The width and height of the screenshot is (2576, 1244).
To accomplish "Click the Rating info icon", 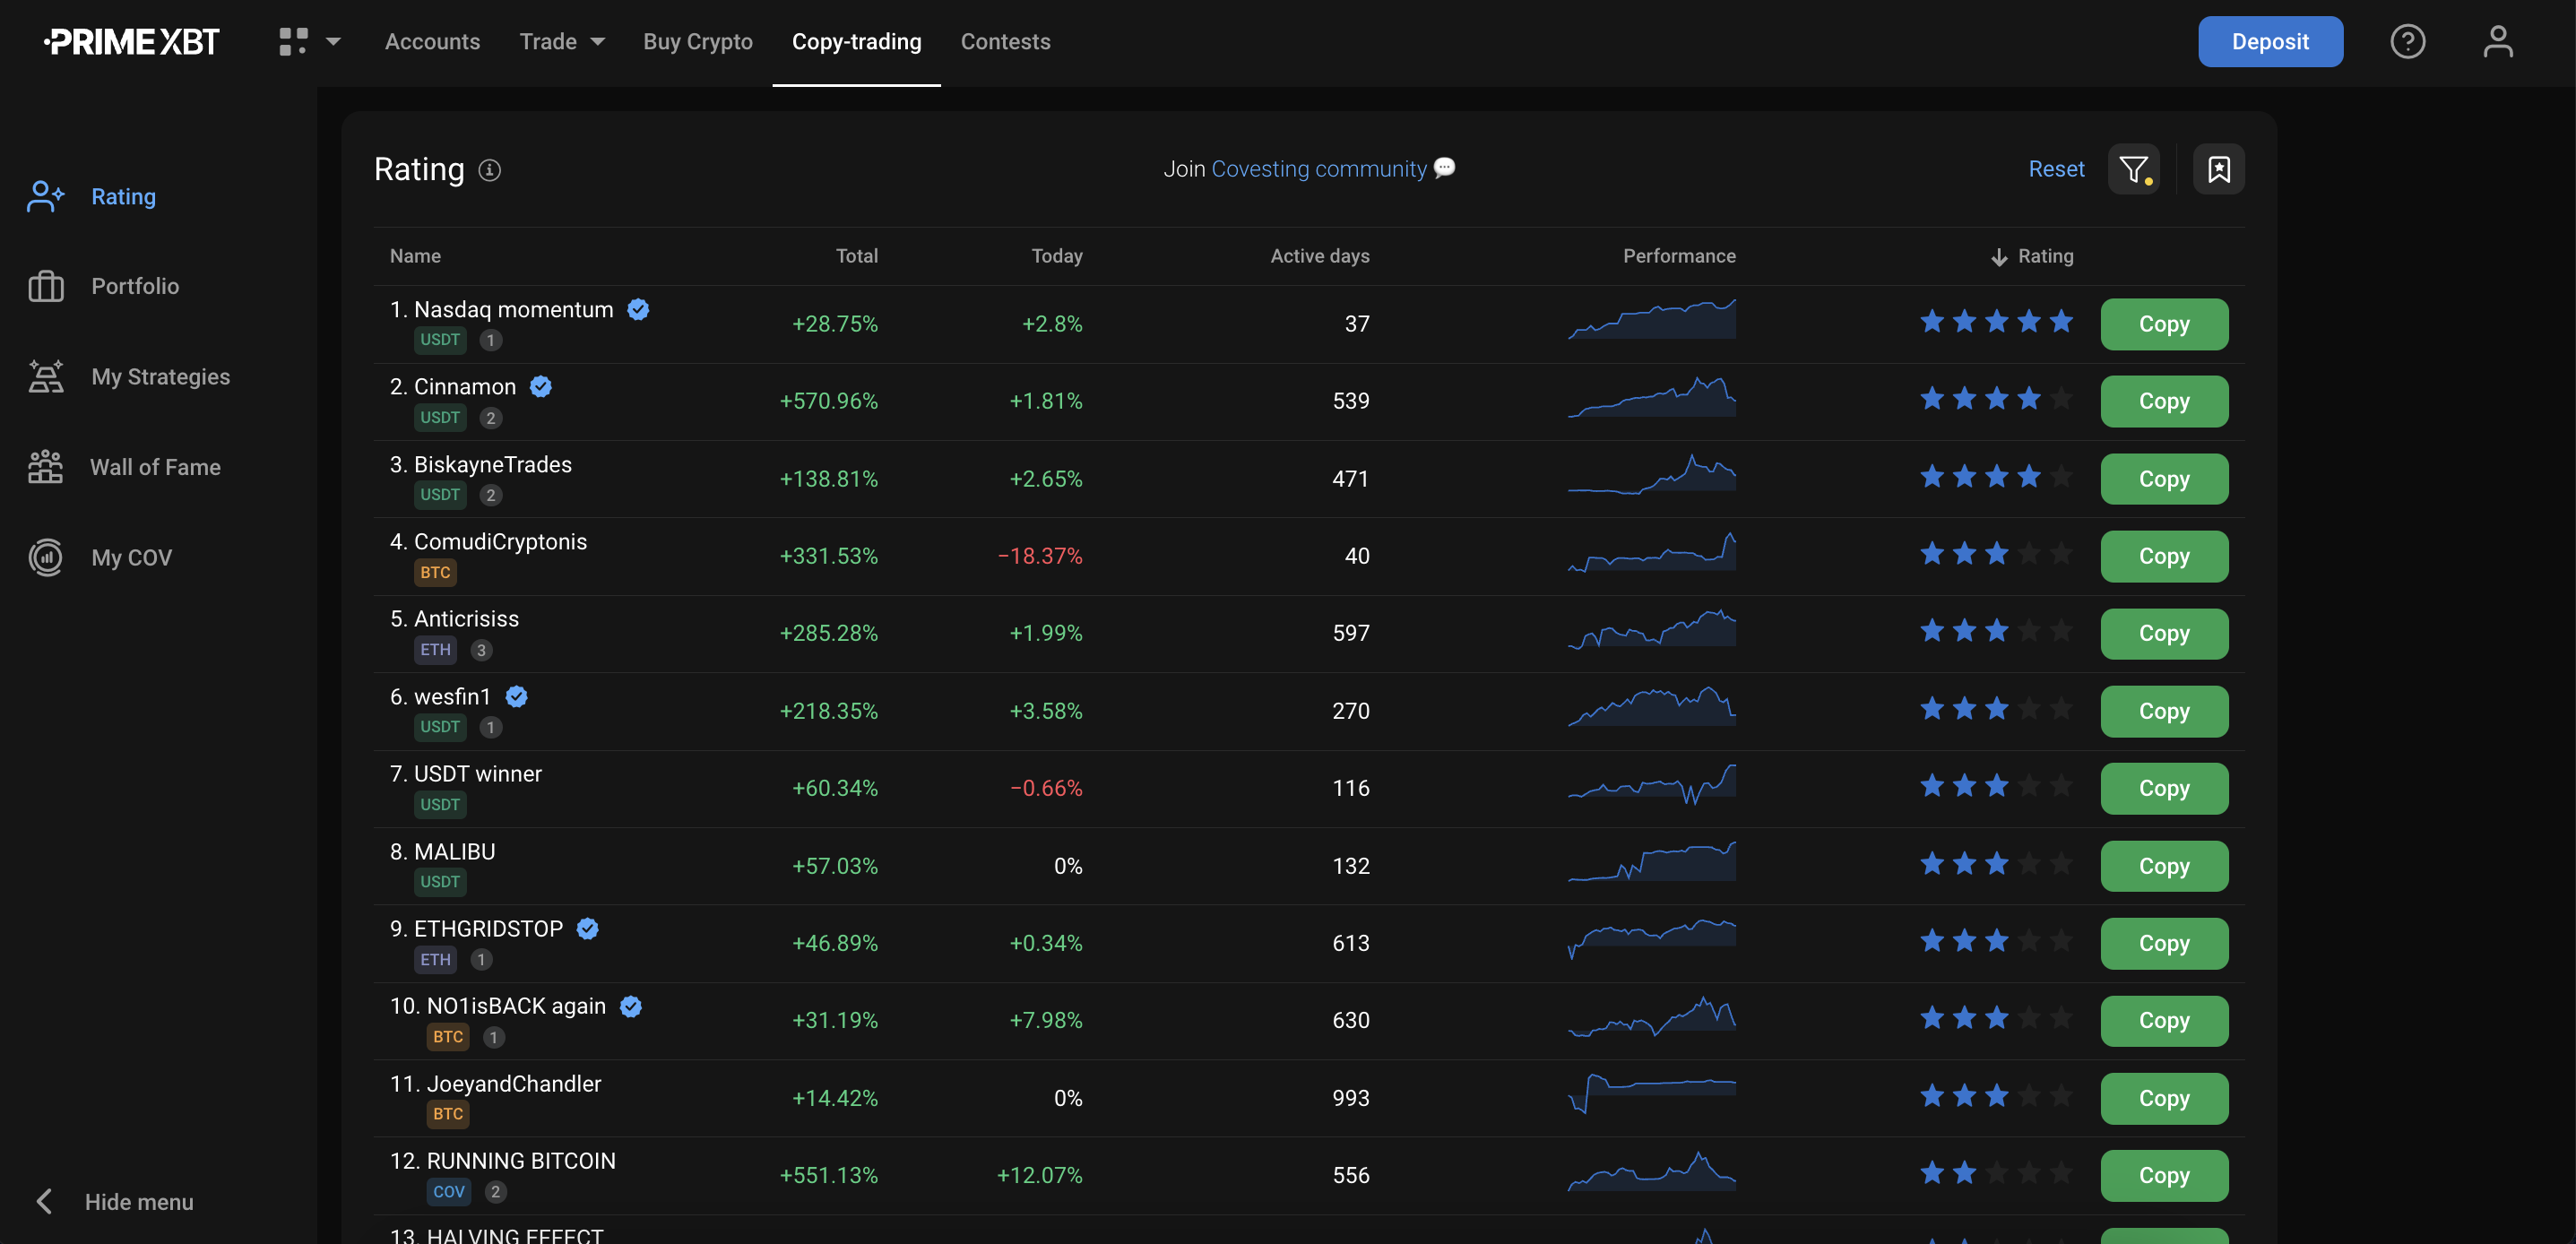I will click(489, 170).
